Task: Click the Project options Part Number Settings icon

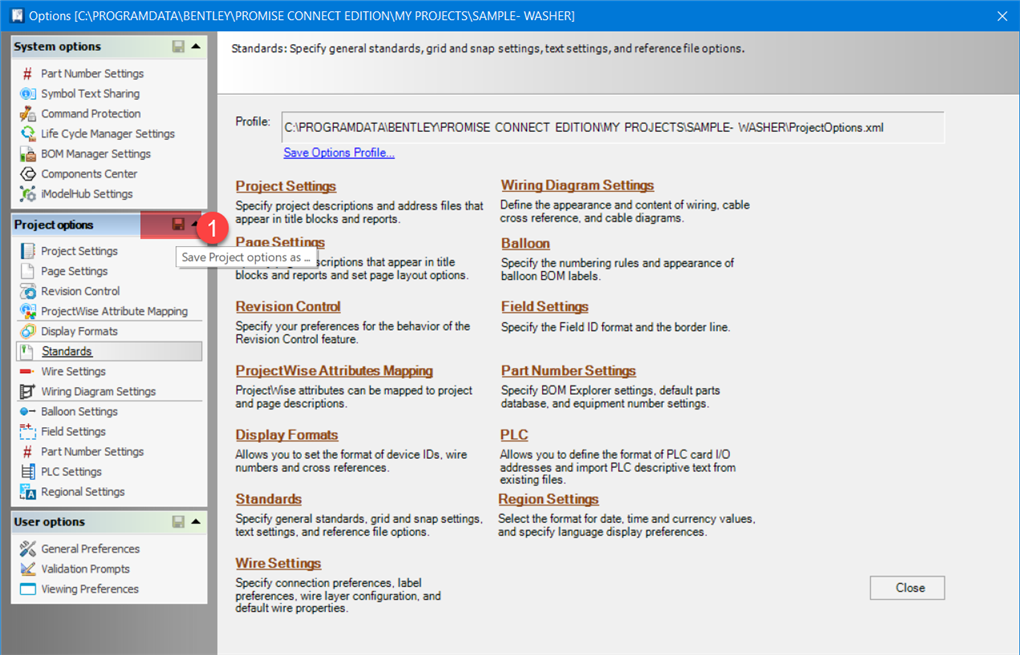Action: (x=27, y=452)
